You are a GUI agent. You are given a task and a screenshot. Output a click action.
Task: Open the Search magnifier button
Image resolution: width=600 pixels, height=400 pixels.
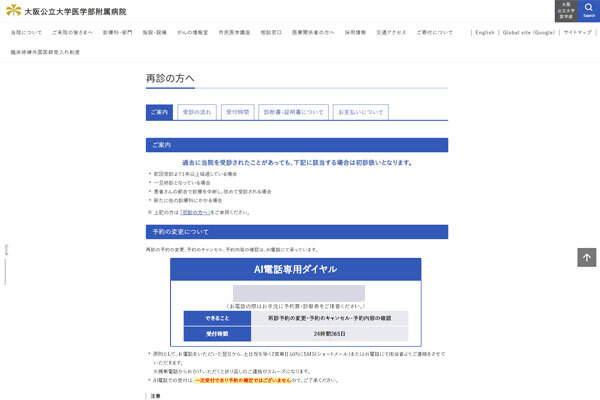click(589, 11)
